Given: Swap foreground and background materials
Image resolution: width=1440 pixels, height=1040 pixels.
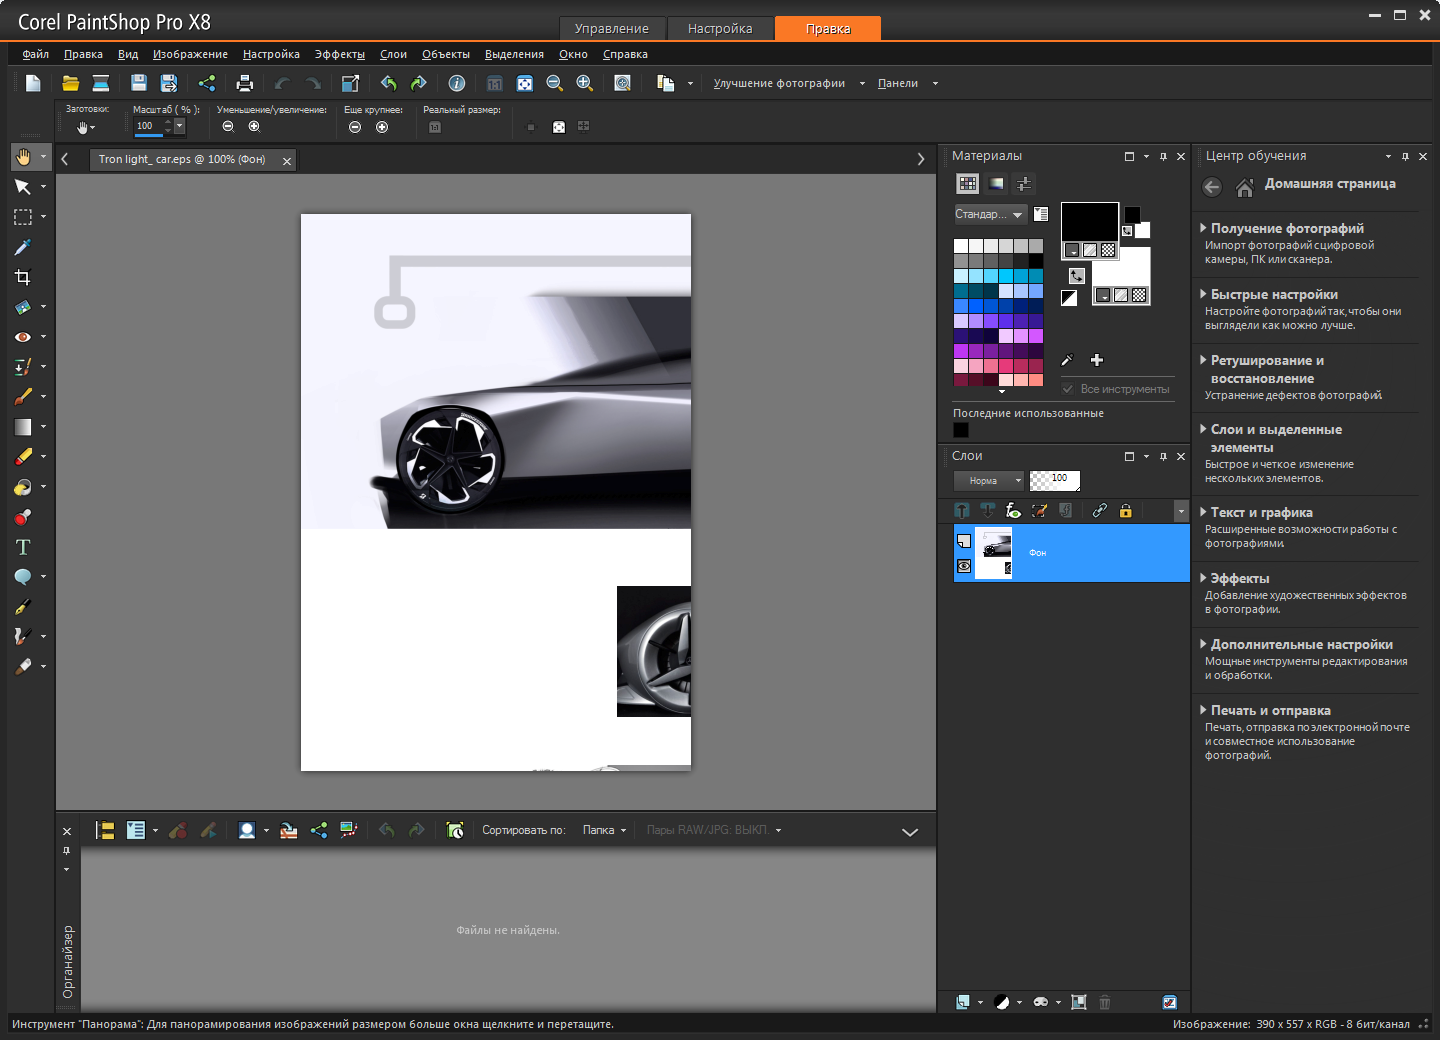Looking at the screenshot, I should click(x=1076, y=276).
